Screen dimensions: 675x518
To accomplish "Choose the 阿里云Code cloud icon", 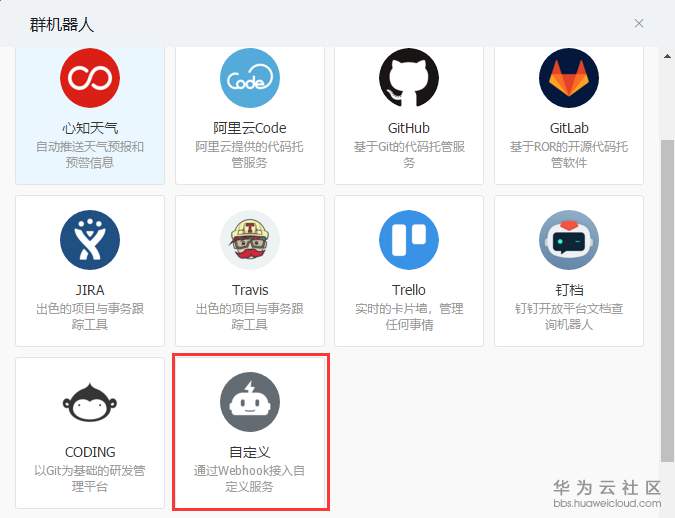I will (x=250, y=78).
